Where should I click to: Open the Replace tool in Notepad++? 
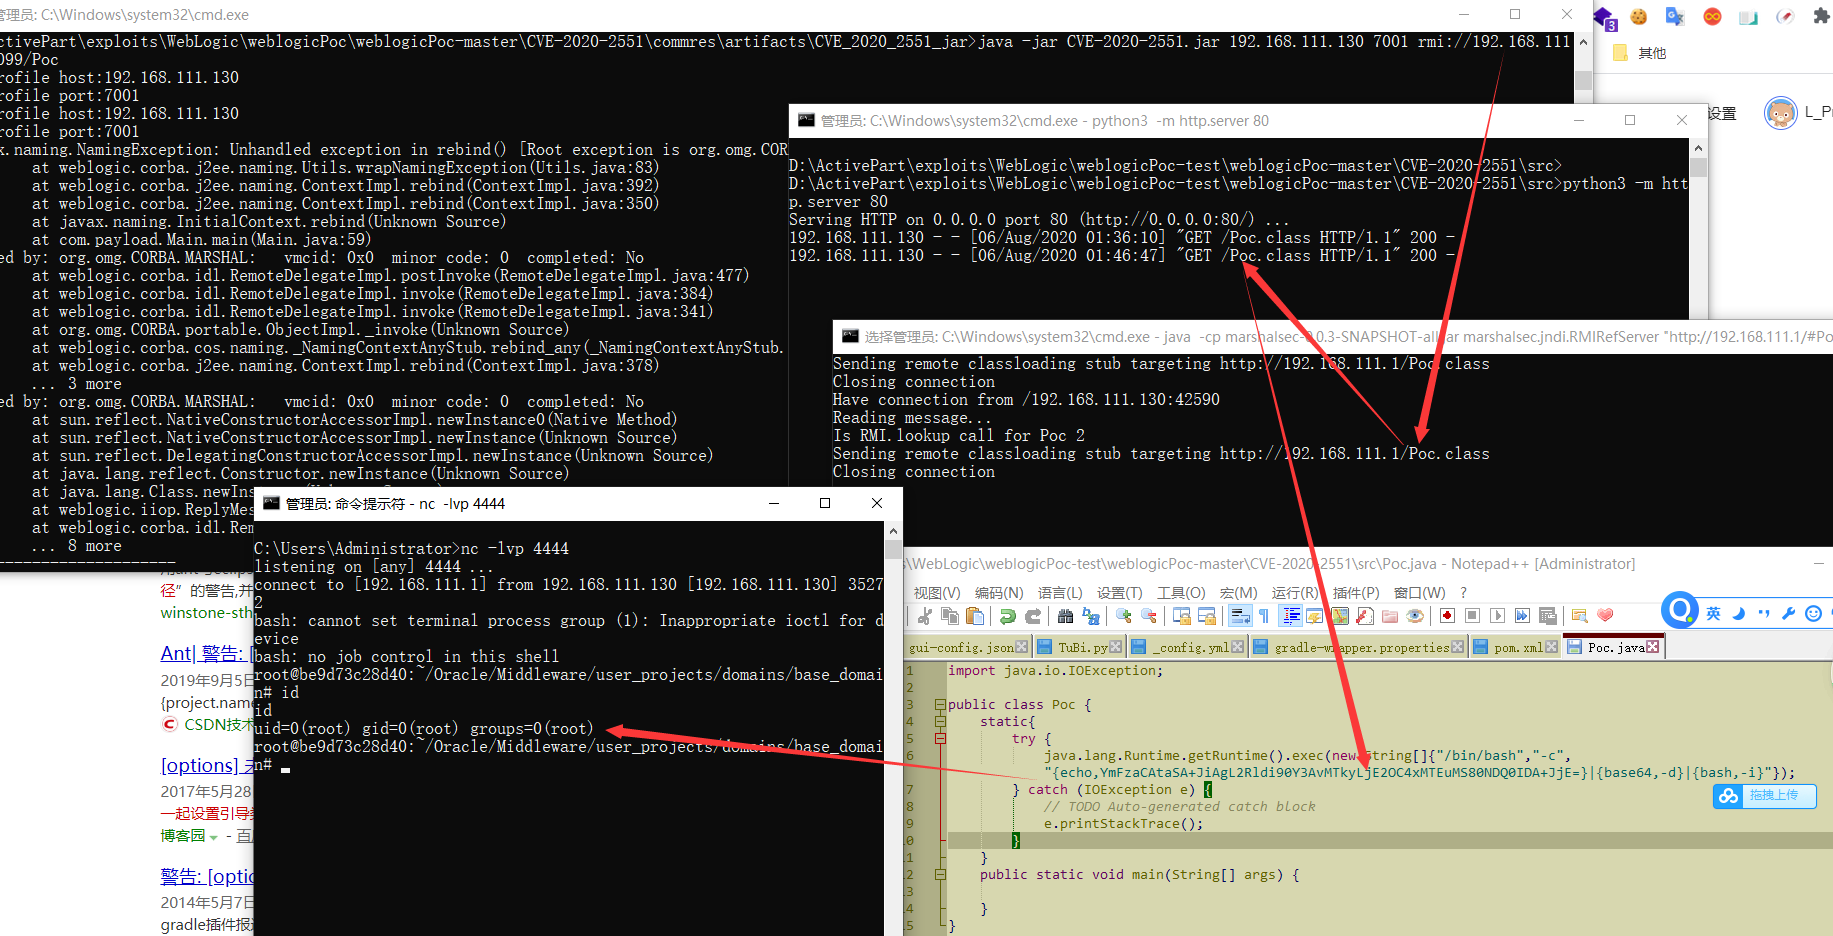[1091, 616]
